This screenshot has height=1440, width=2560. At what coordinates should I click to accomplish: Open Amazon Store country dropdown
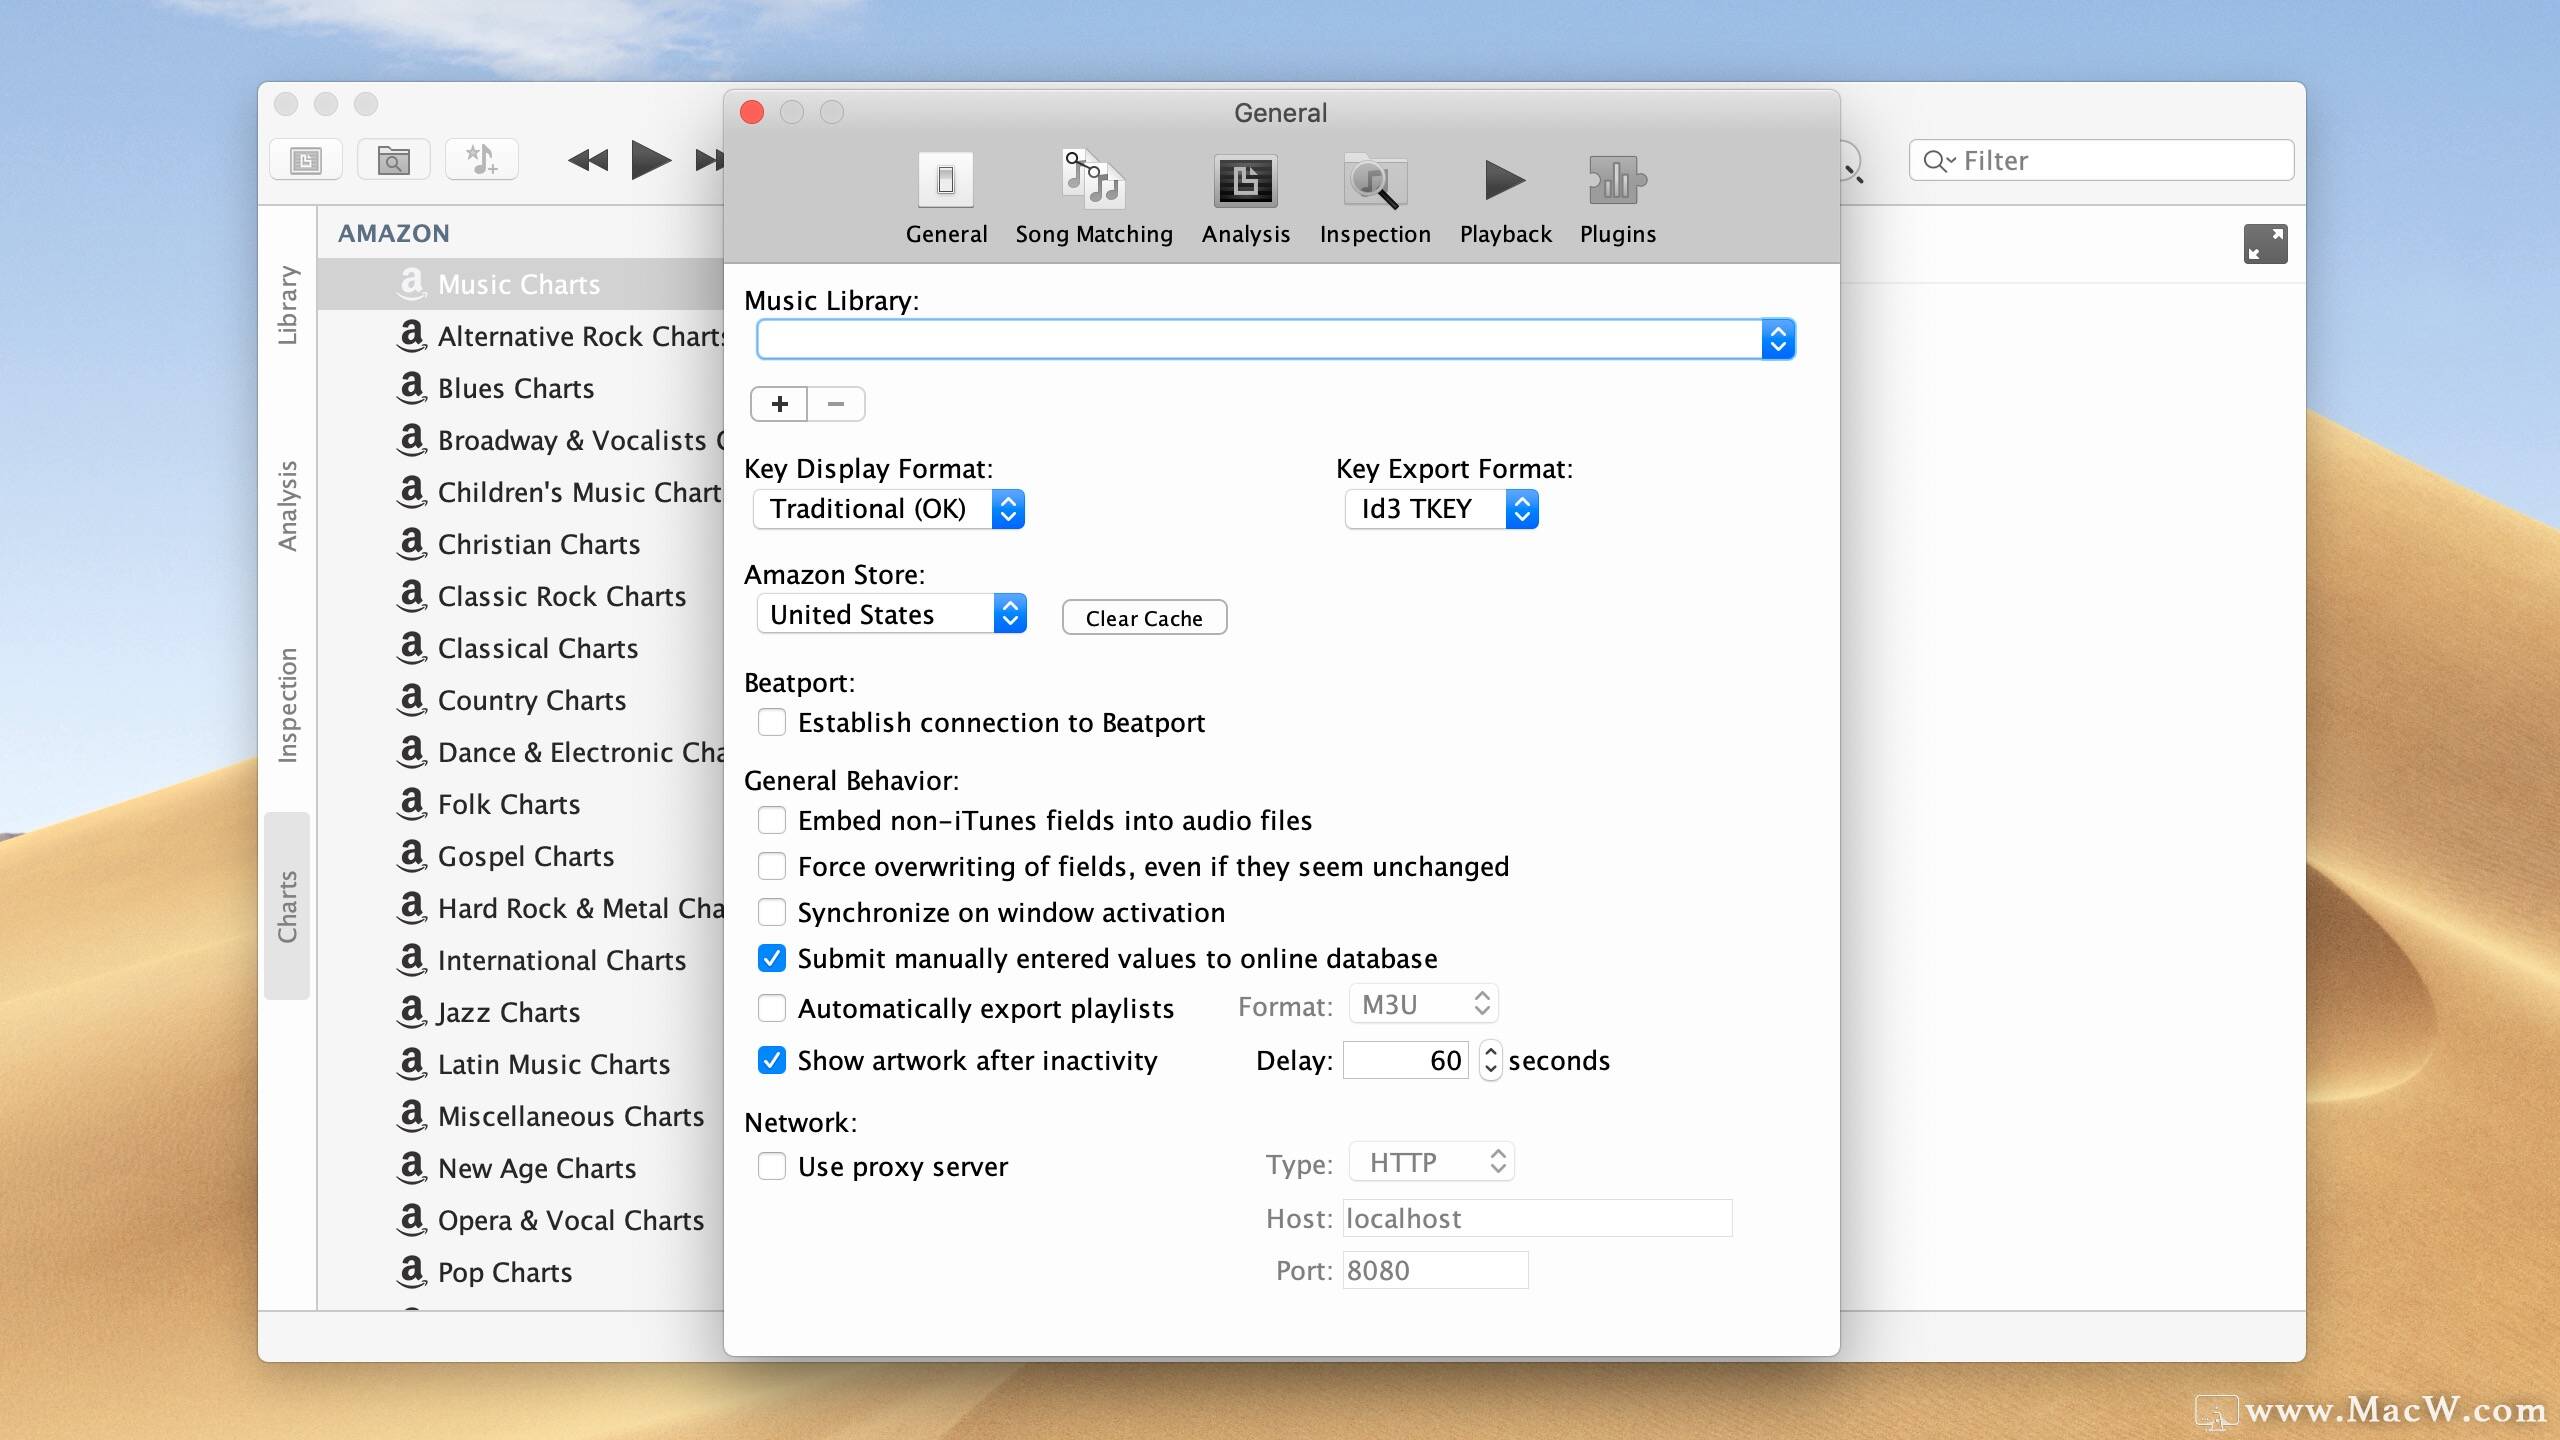click(x=891, y=614)
